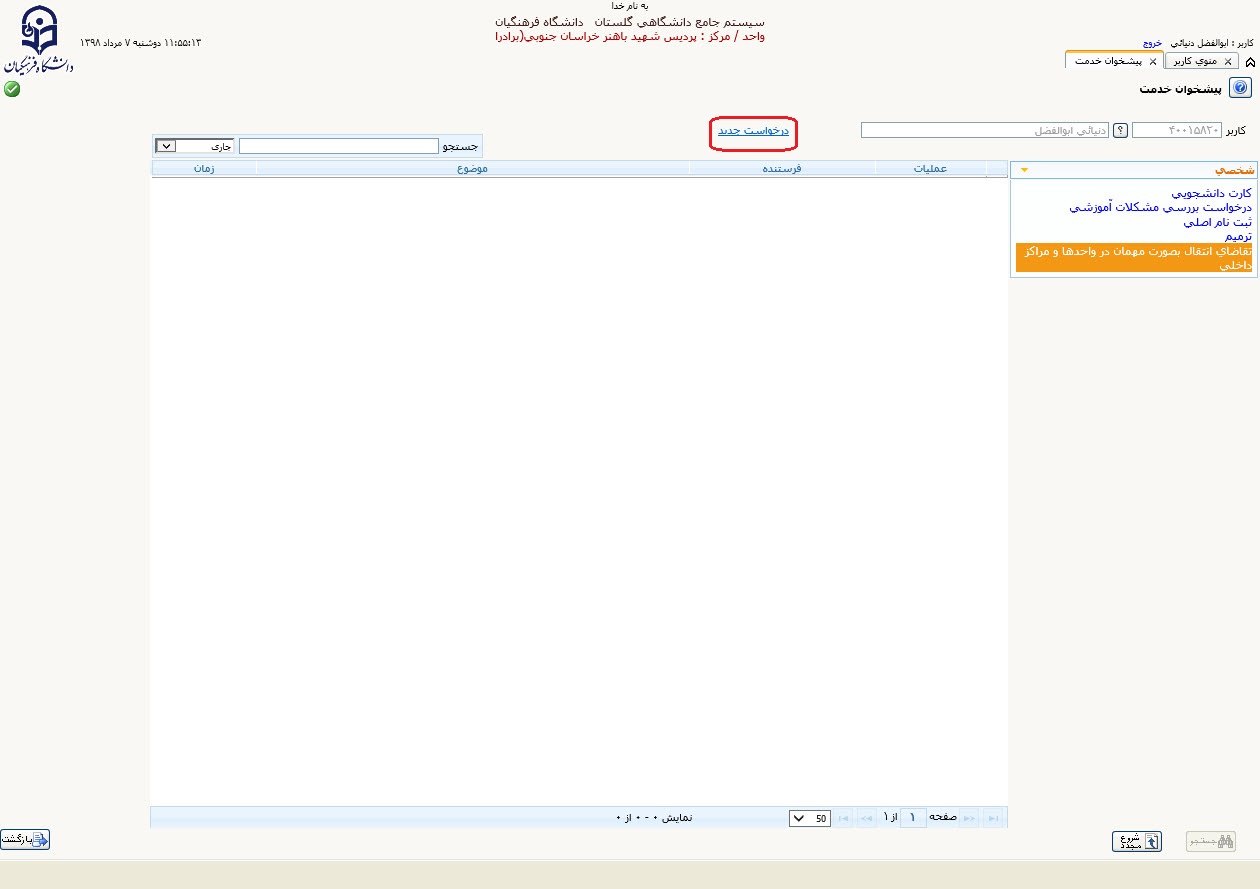Viewport: 1260px width, 889px height.
Task: Click the شروع مجدد restart button
Action: click(1136, 841)
